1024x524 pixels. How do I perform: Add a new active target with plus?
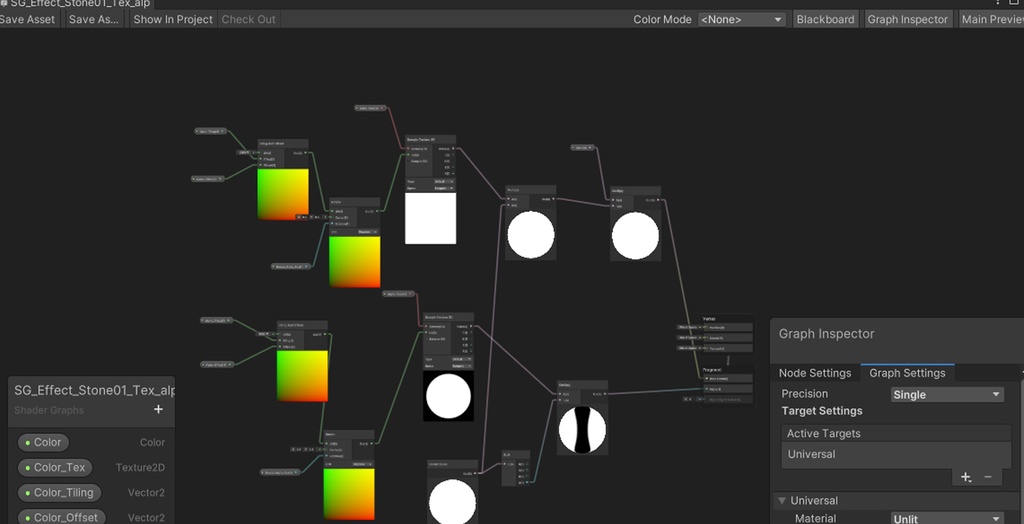965,477
